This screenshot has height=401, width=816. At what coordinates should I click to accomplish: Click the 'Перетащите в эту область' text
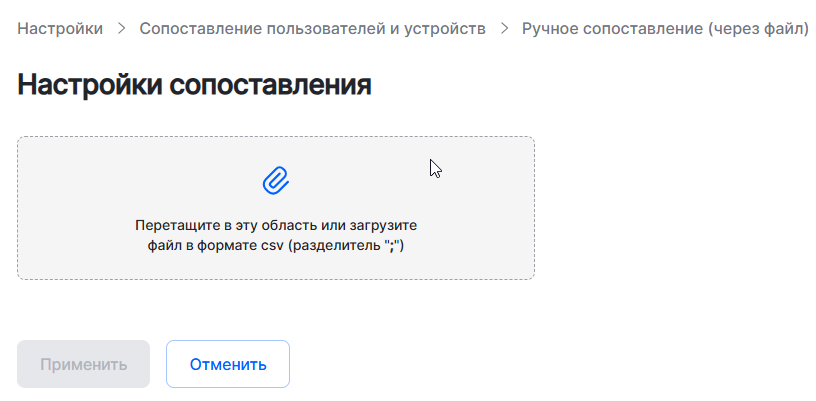coord(215,226)
